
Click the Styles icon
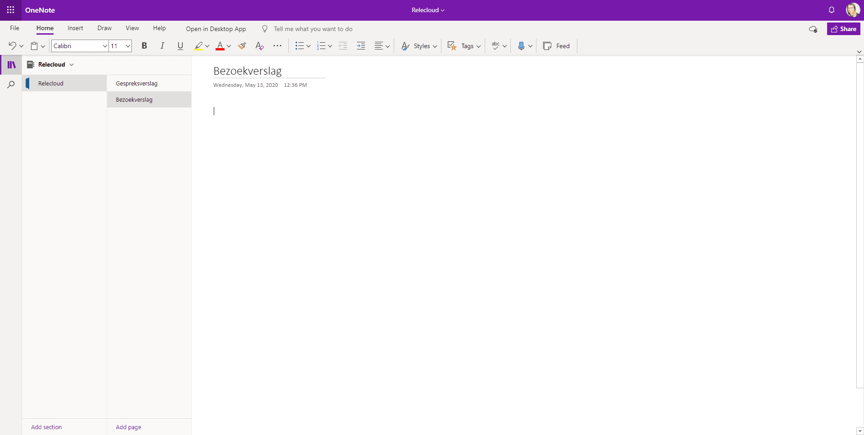pyautogui.click(x=405, y=46)
